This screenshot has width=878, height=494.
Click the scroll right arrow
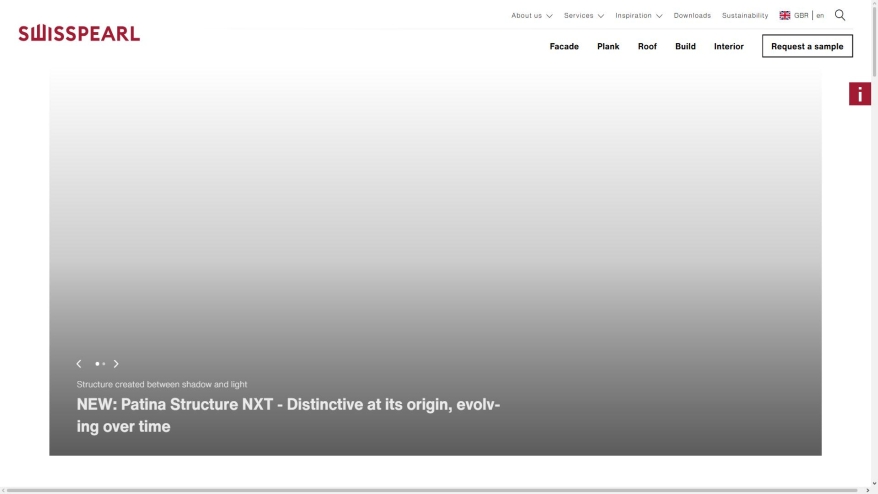[867, 491]
